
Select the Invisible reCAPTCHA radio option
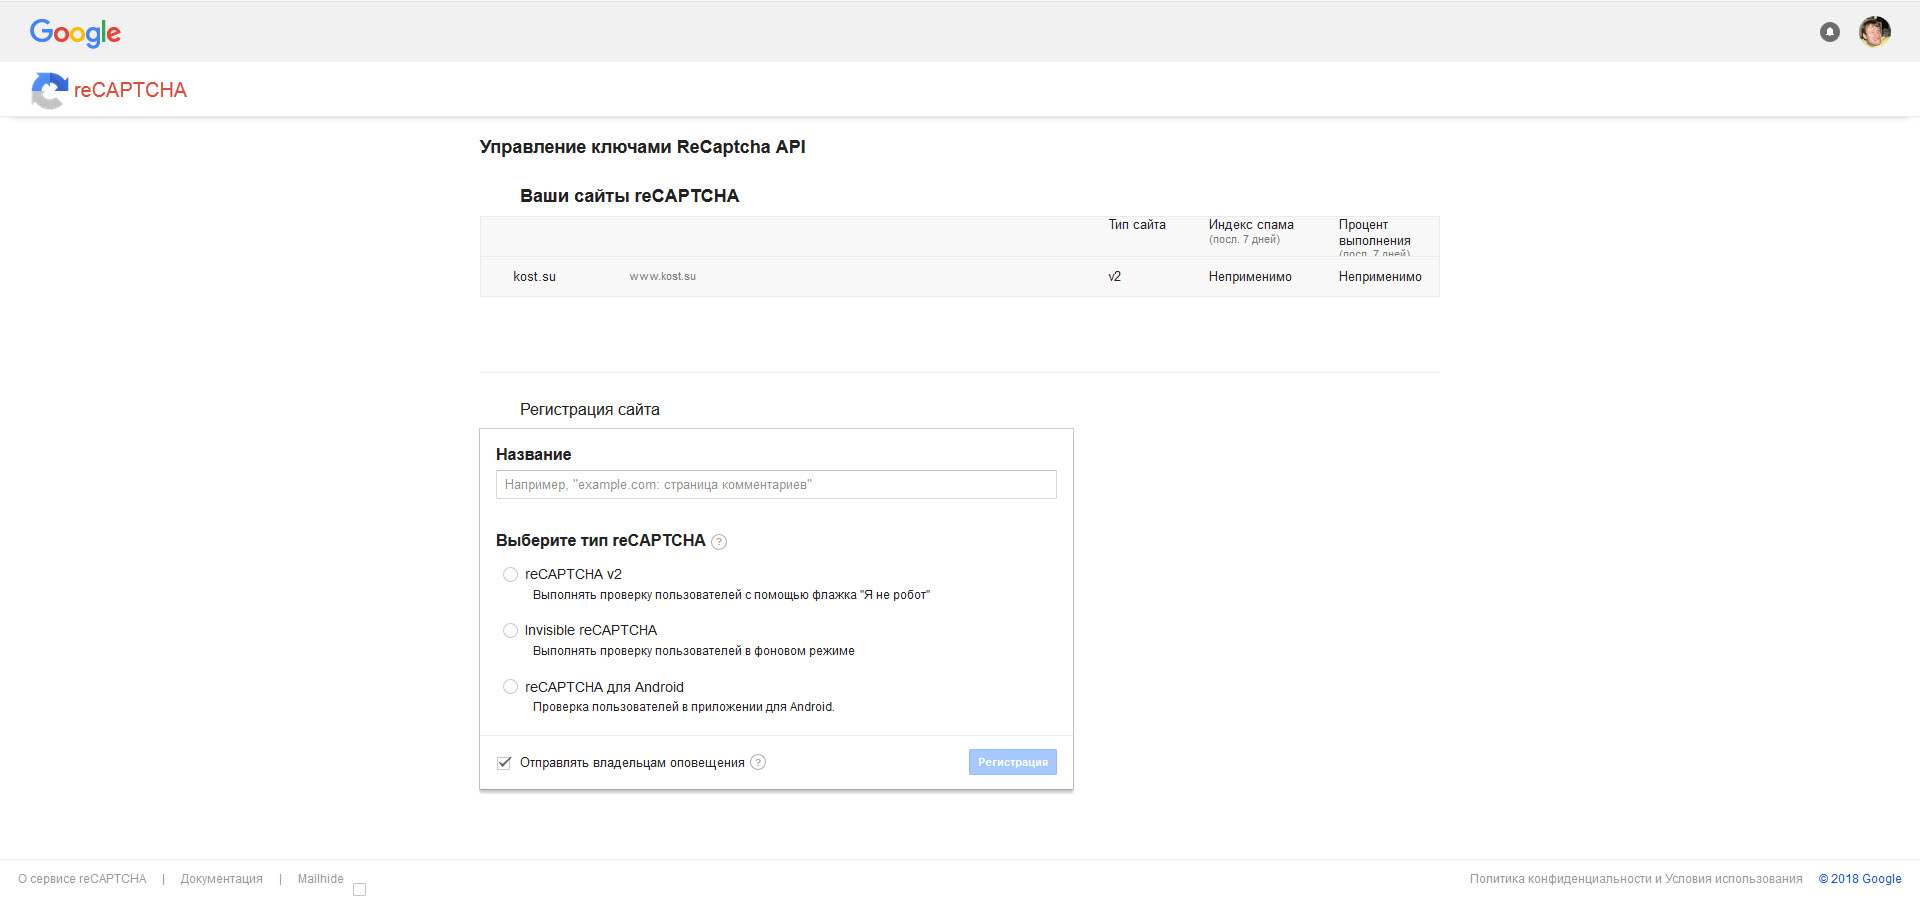(x=510, y=630)
